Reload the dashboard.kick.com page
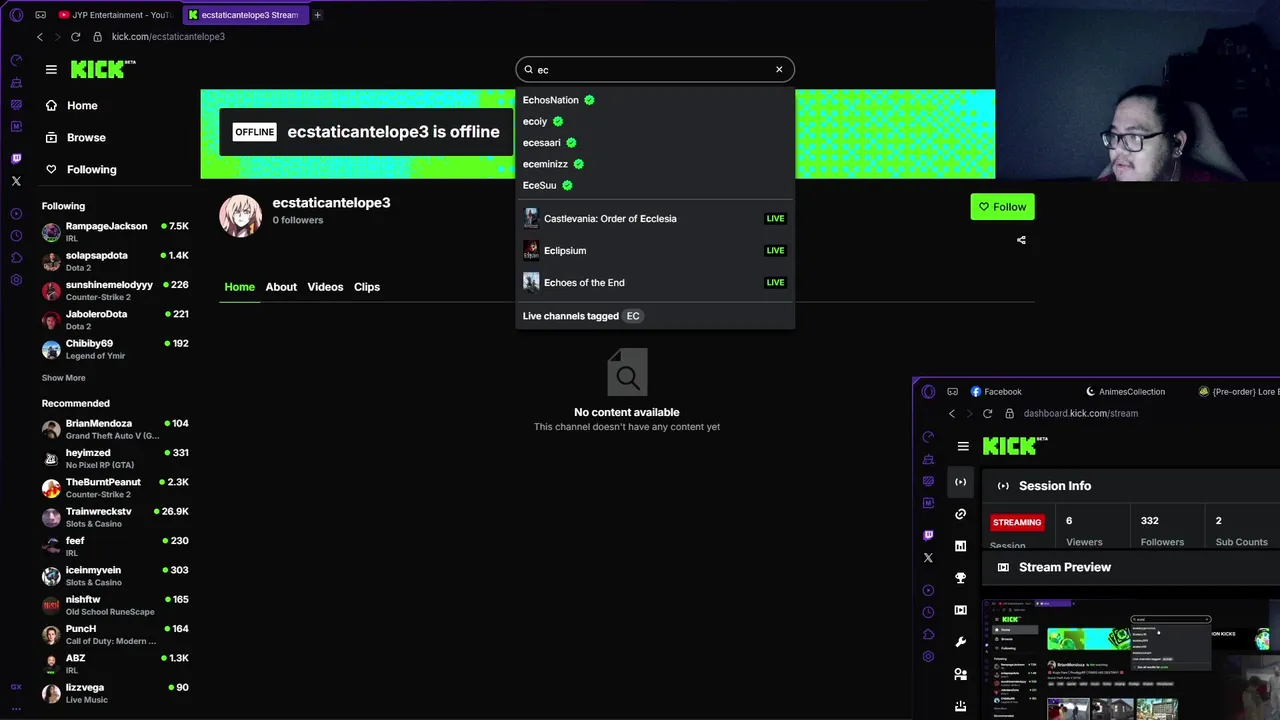Viewport: 1280px width, 720px height. point(987,414)
